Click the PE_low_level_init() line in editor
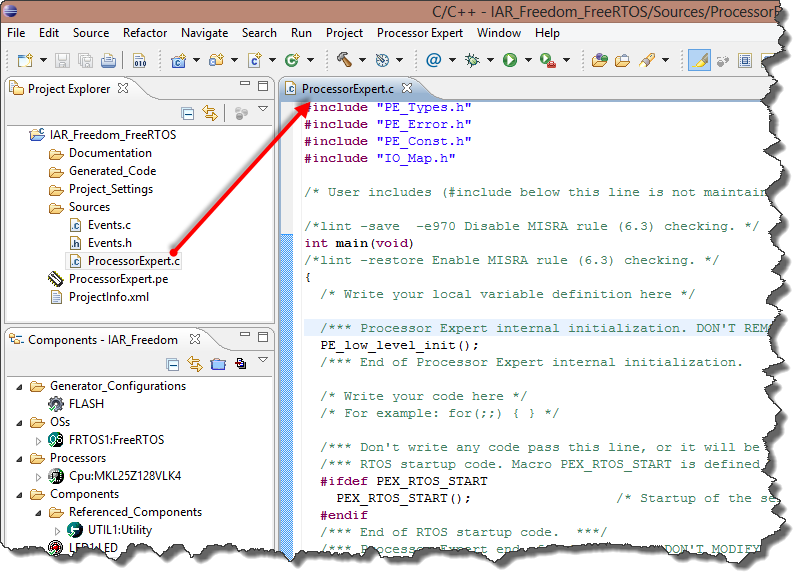This screenshot has height=586, width=808. 399,345
